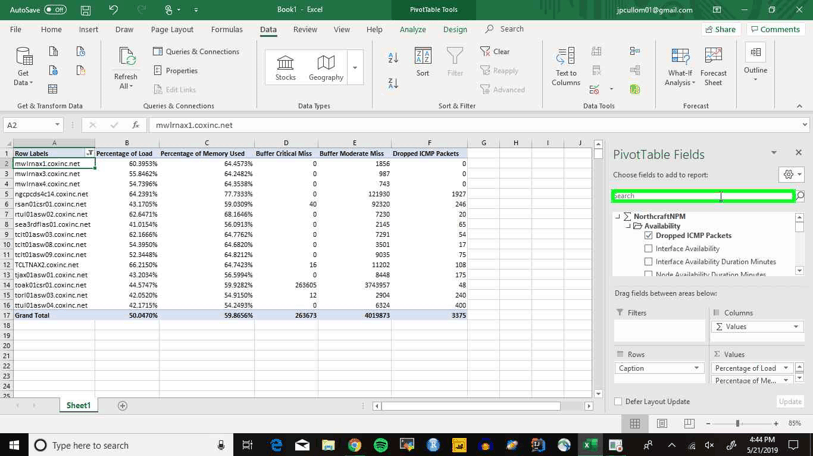Image resolution: width=815 pixels, height=457 pixels.
Task: Open connection Properties
Action: 176,71
